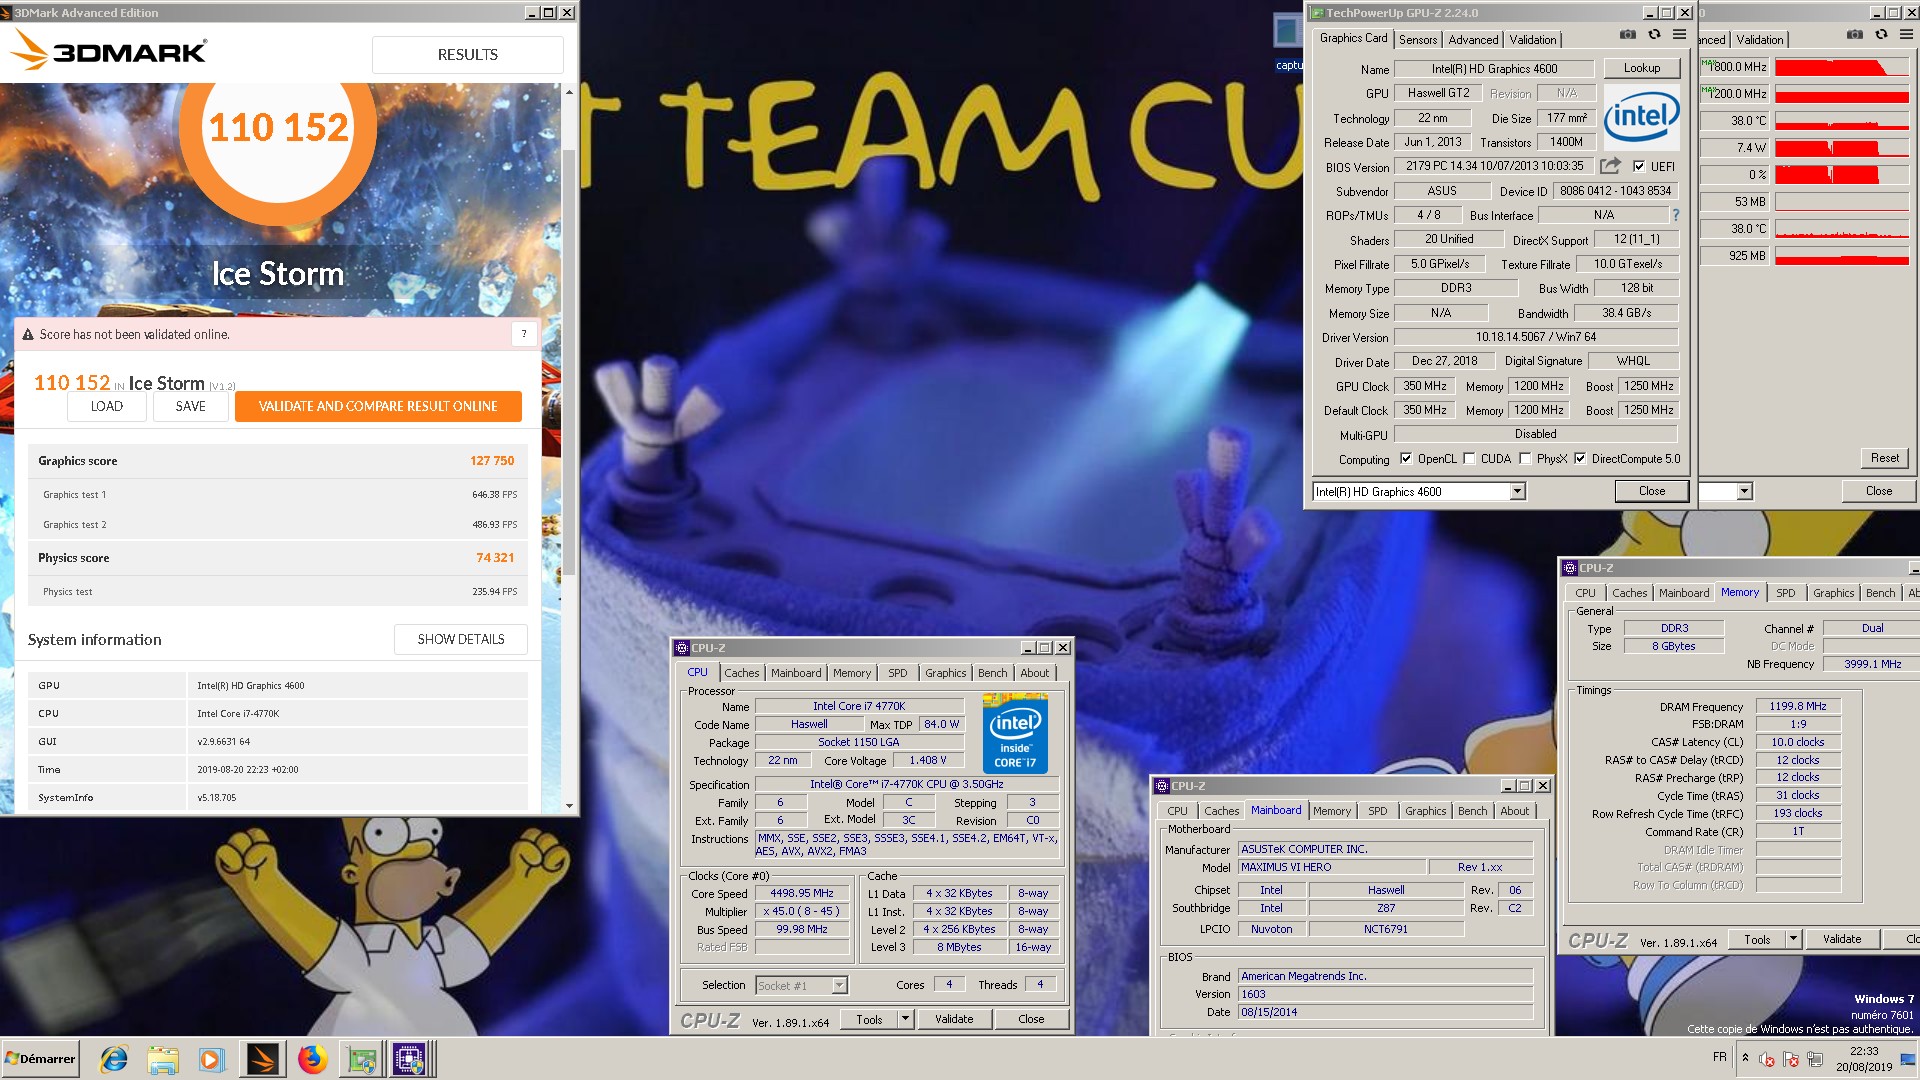Click Reset in GPU-Z Sensors window
The image size is (1920, 1080).
click(x=1884, y=458)
